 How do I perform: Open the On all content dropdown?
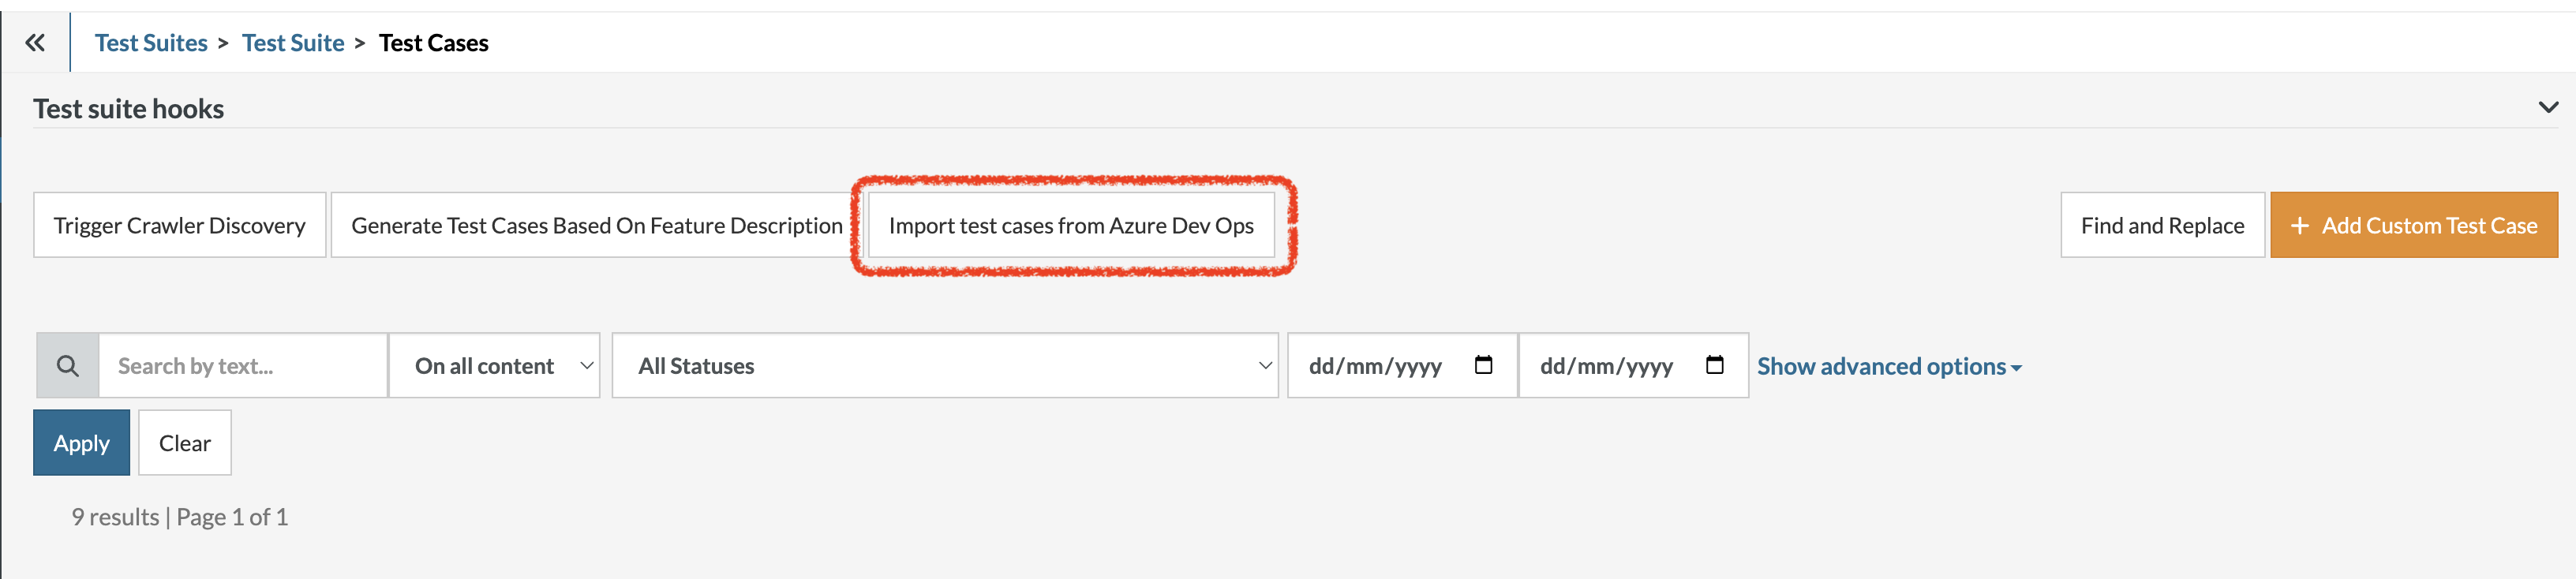pos(494,366)
